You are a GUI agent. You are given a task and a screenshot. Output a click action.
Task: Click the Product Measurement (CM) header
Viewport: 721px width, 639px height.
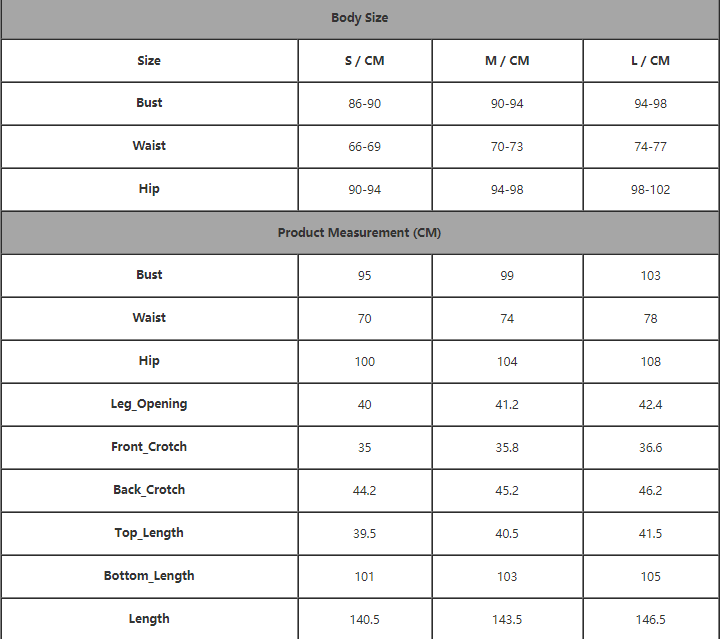coord(360,233)
